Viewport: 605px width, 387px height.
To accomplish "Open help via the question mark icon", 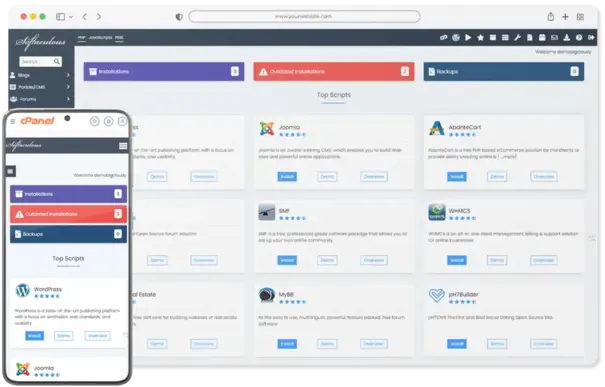I will 579,37.
